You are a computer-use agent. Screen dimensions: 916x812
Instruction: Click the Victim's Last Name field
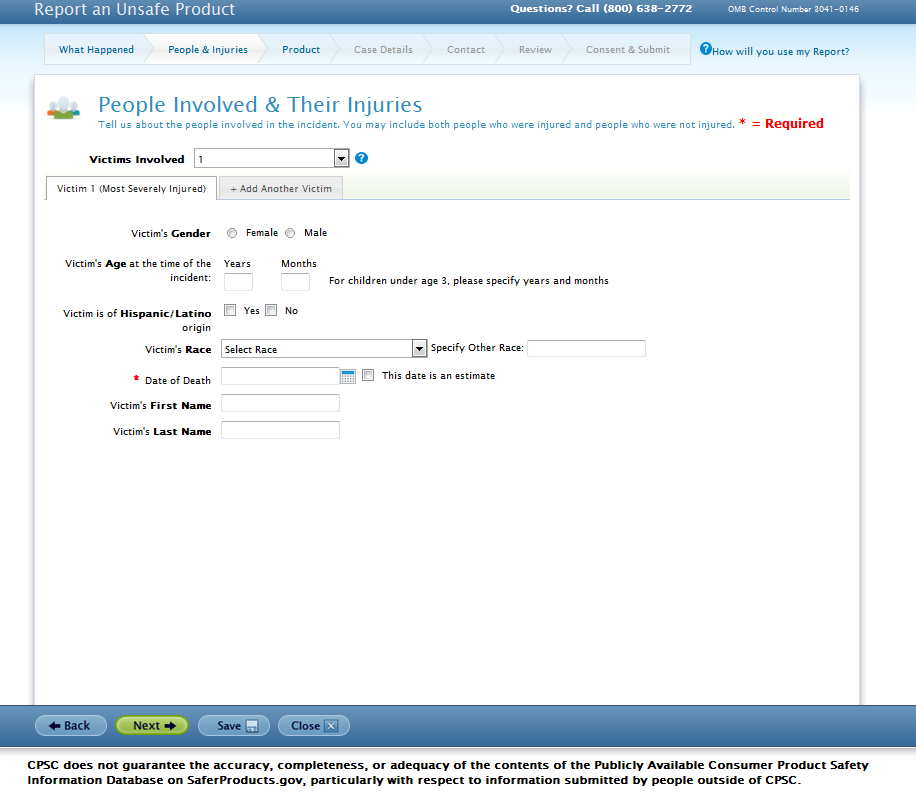280,430
